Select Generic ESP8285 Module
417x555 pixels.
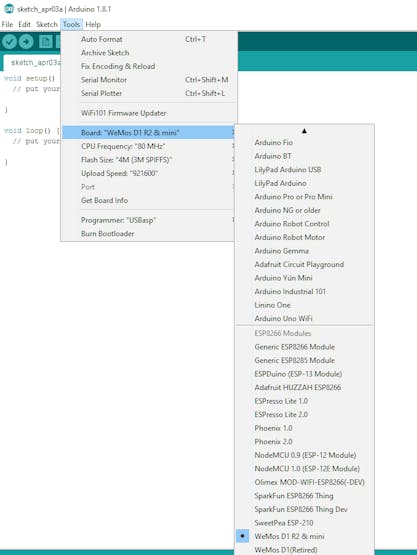click(x=304, y=360)
